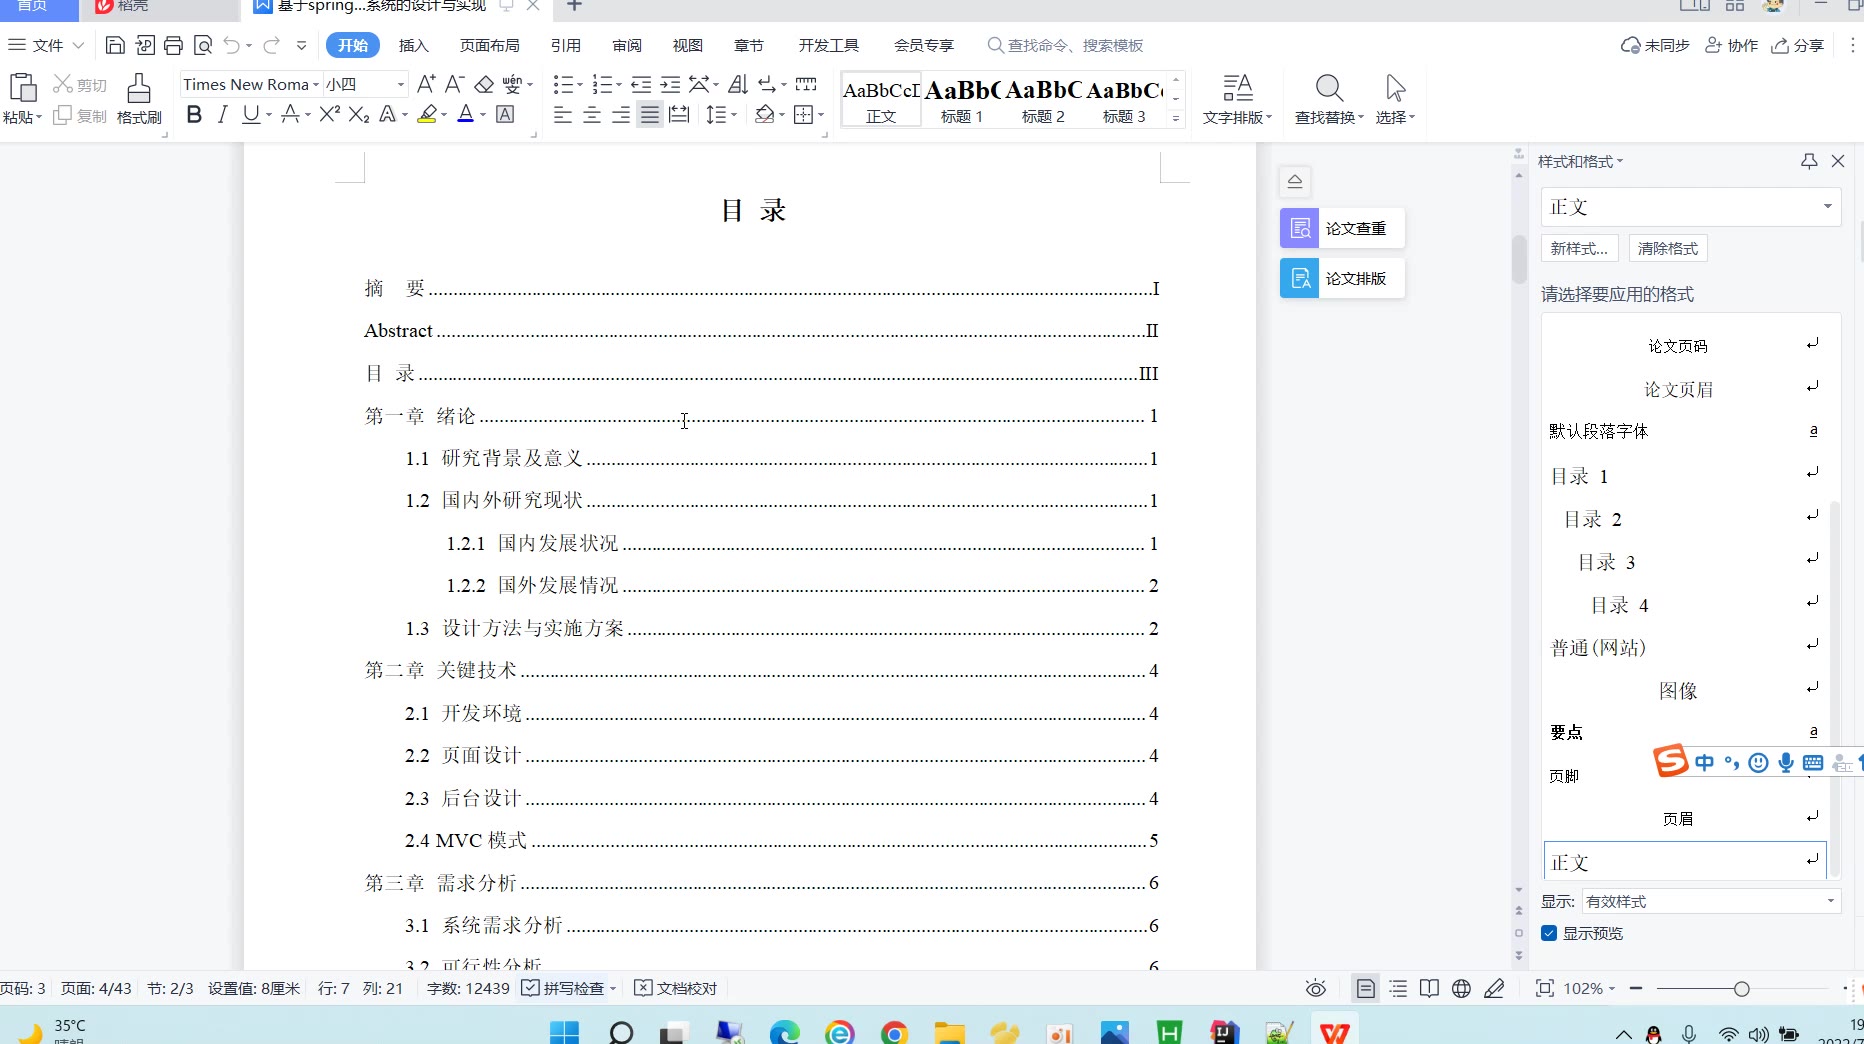Open Find and Replace tool
The height and width of the screenshot is (1044, 1864).
coord(1329,98)
